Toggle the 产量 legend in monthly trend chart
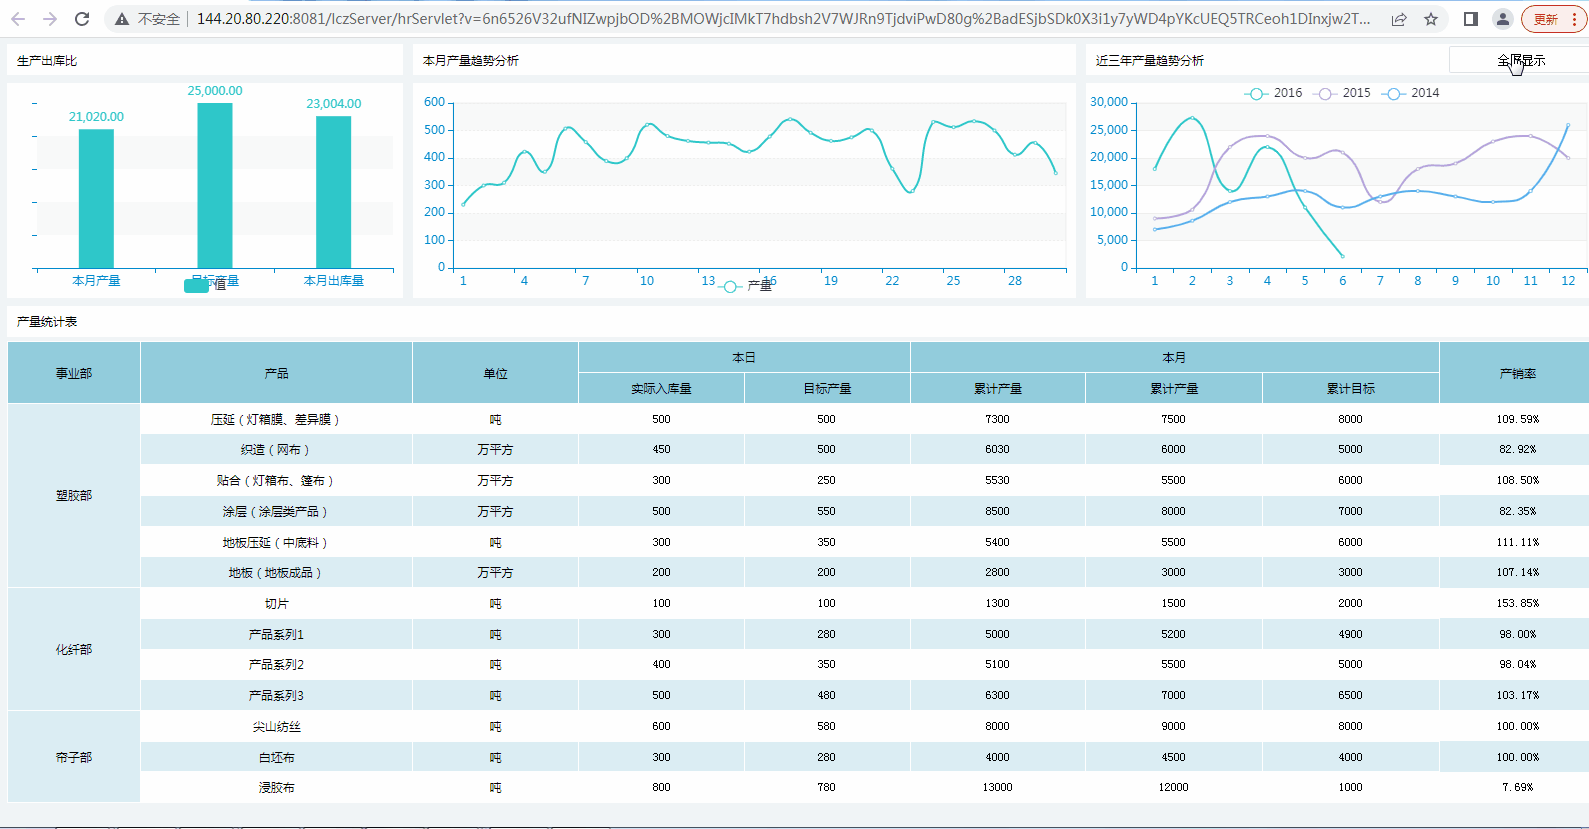The width and height of the screenshot is (1589, 829). 745,287
